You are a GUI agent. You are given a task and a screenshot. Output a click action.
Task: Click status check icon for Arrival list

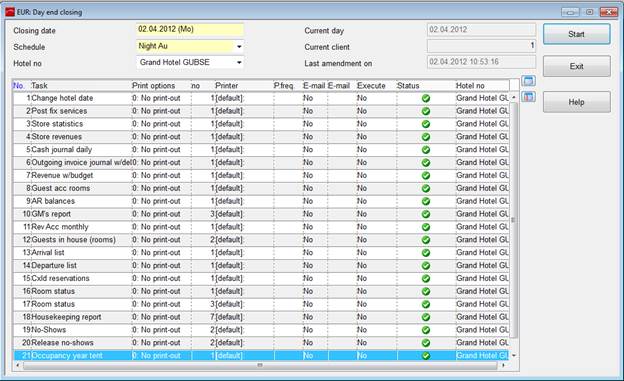coord(426,253)
